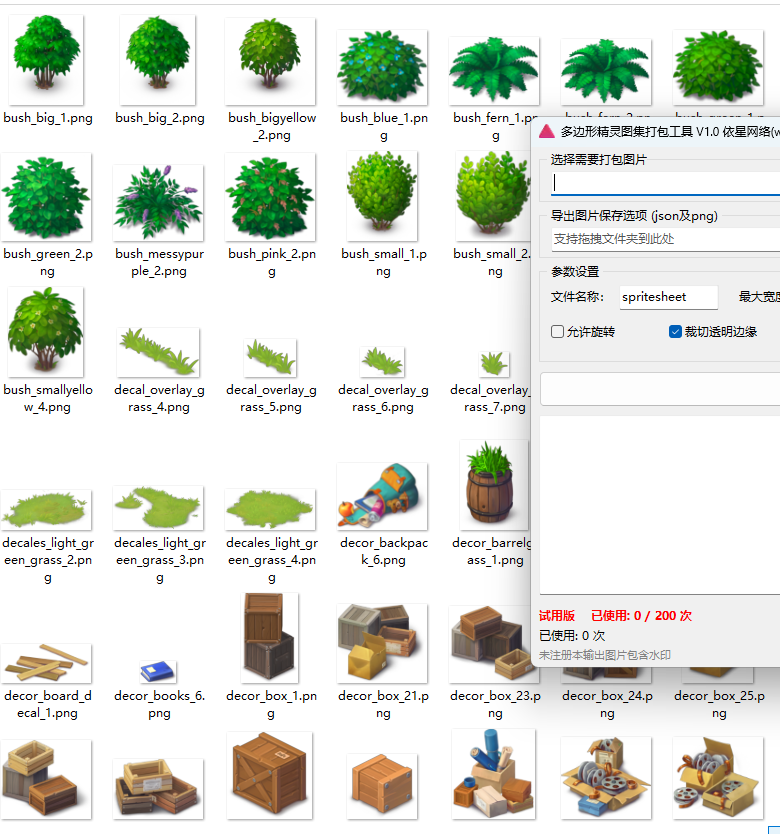Select the decor_box_1.png thumbnail
Screen dimensions: 780x834
pos(270,638)
